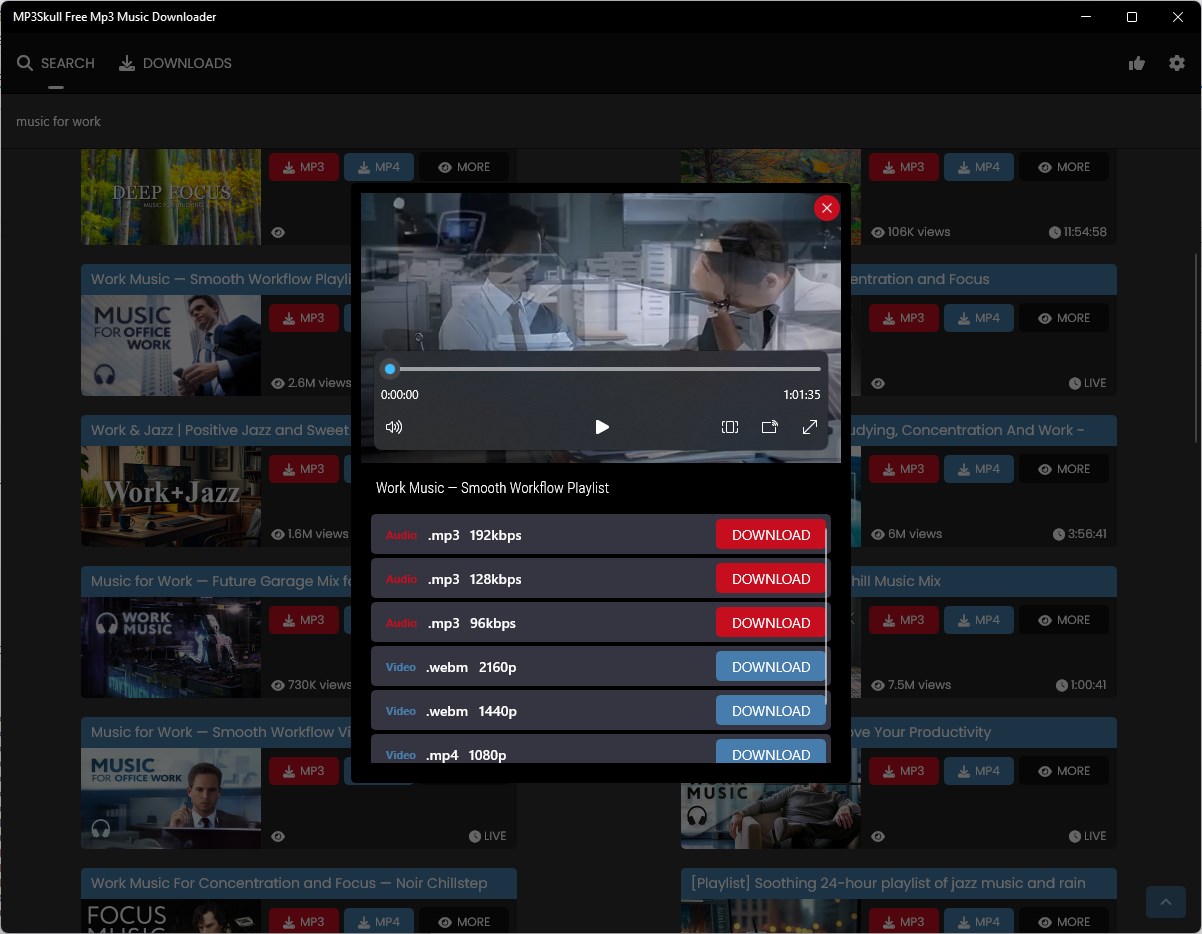Open picture-in-picture mode in the player
The width and height of the screenshot is (1202, 934).
770,427
